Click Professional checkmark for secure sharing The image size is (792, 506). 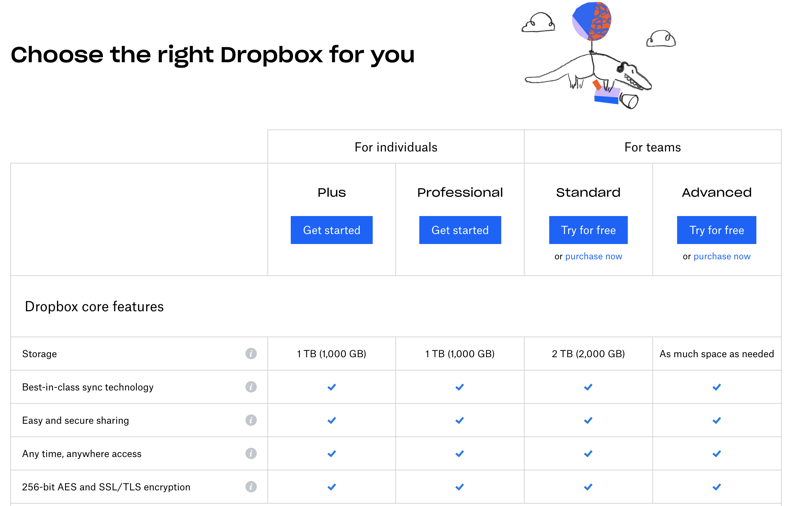coord(460,421)
